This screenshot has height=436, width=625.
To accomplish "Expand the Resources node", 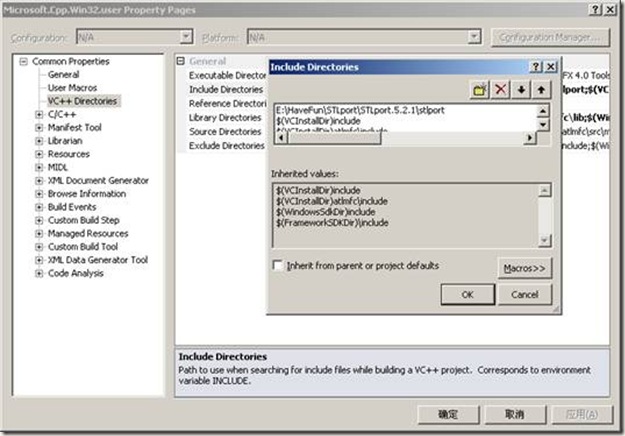I will click(39, 154).
